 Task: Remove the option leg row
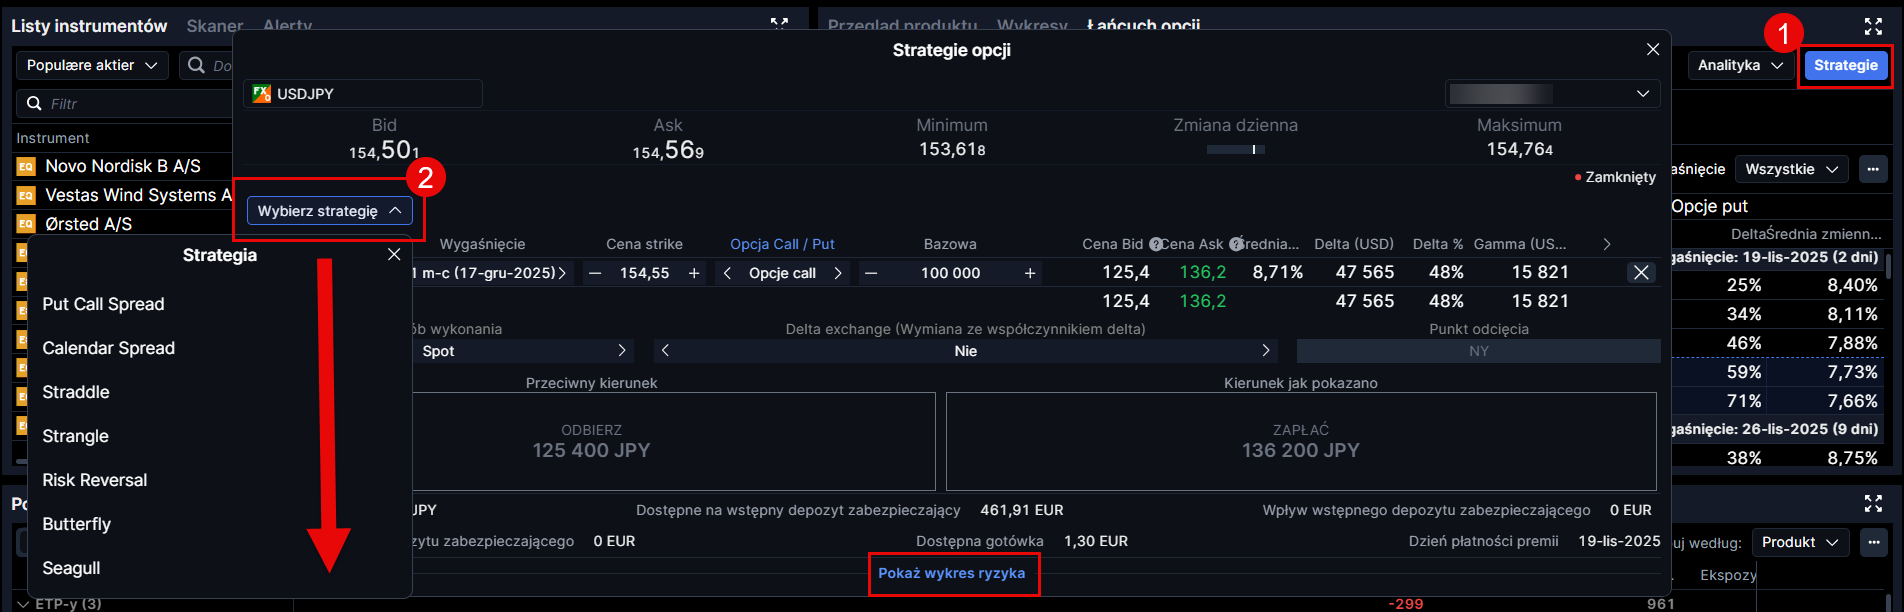(1640, 272)
